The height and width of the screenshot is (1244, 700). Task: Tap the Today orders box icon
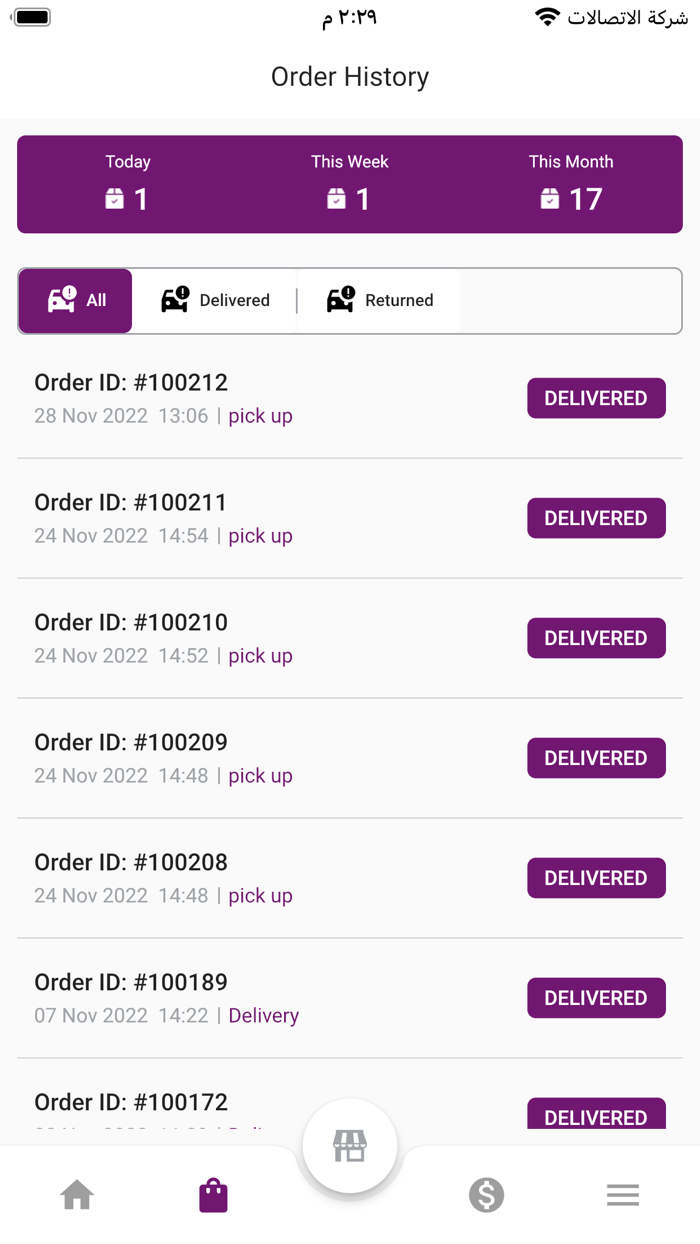[115, 199]
